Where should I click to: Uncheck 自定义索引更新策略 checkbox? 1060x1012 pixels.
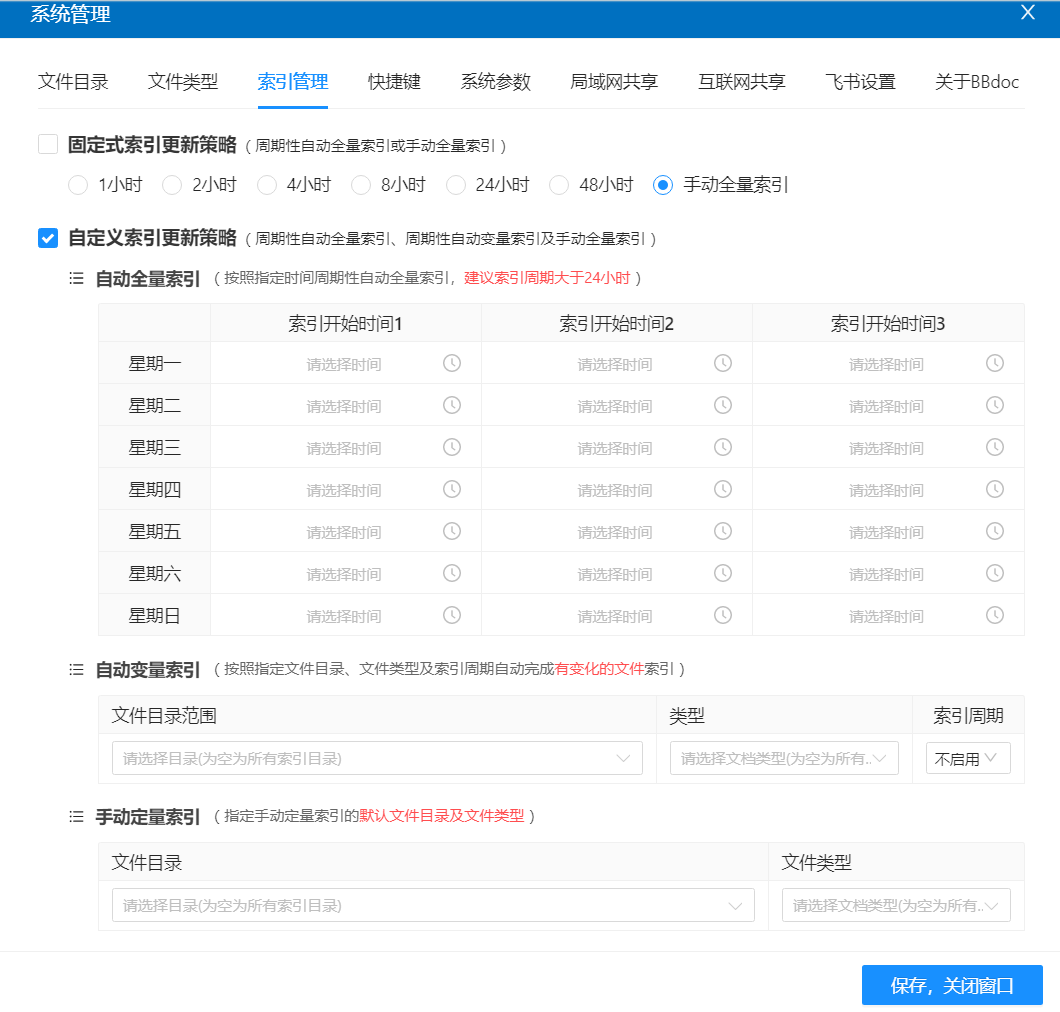[x=48, y=238]
